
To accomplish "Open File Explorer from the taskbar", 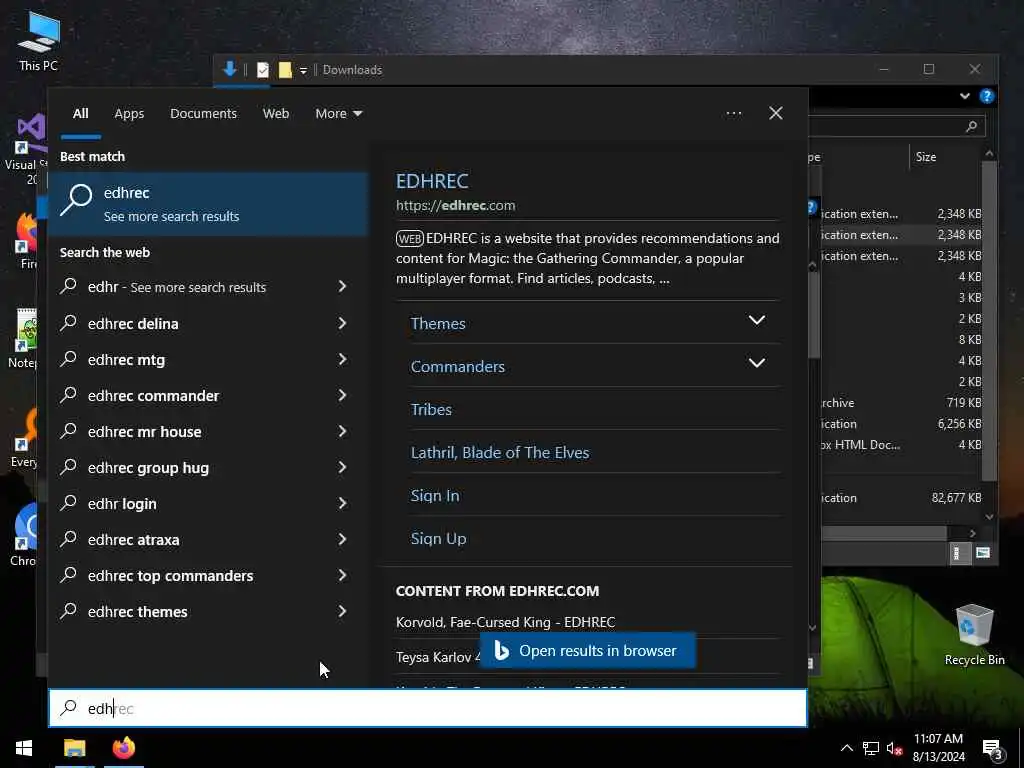I will (x=74, y=748).
